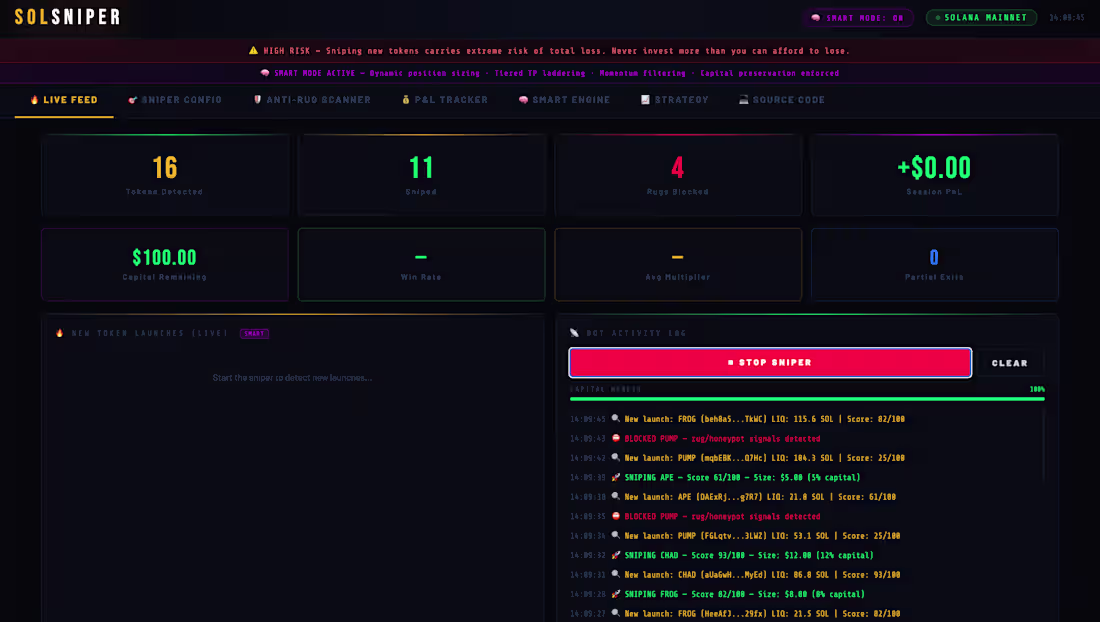Viewport: 1100px width, 622px height.
Task: Open the Anti-Rug Scanner tab
Action: tap(311, 100)
